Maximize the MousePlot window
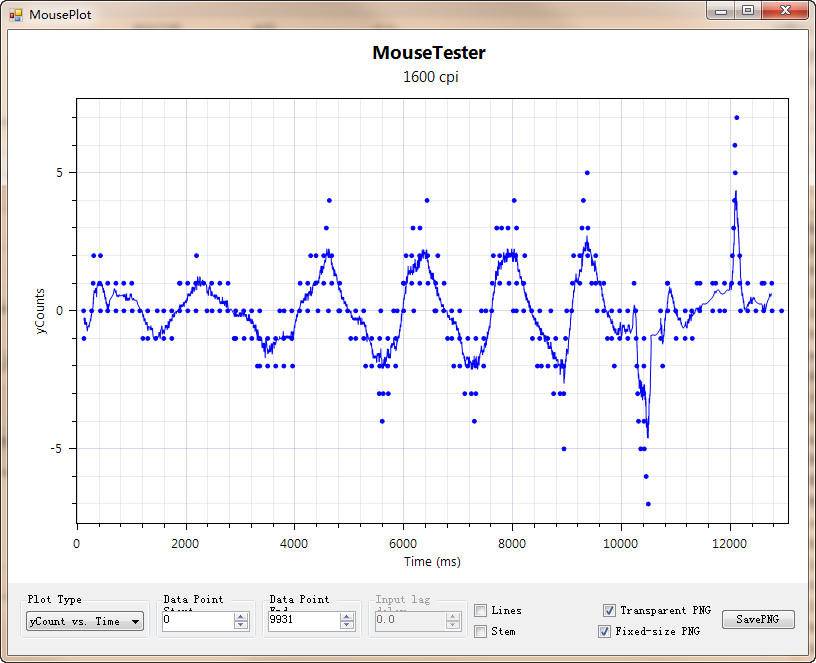 pos(747,11)
